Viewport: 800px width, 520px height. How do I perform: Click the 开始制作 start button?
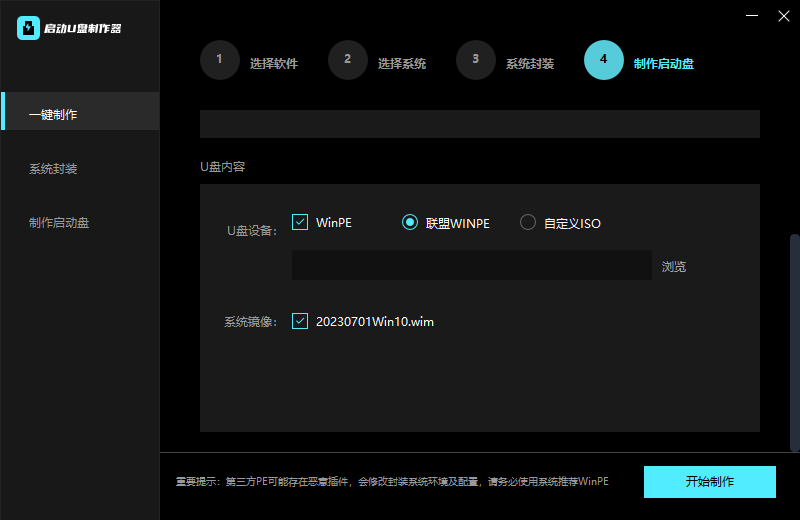[x=709, y=481]
